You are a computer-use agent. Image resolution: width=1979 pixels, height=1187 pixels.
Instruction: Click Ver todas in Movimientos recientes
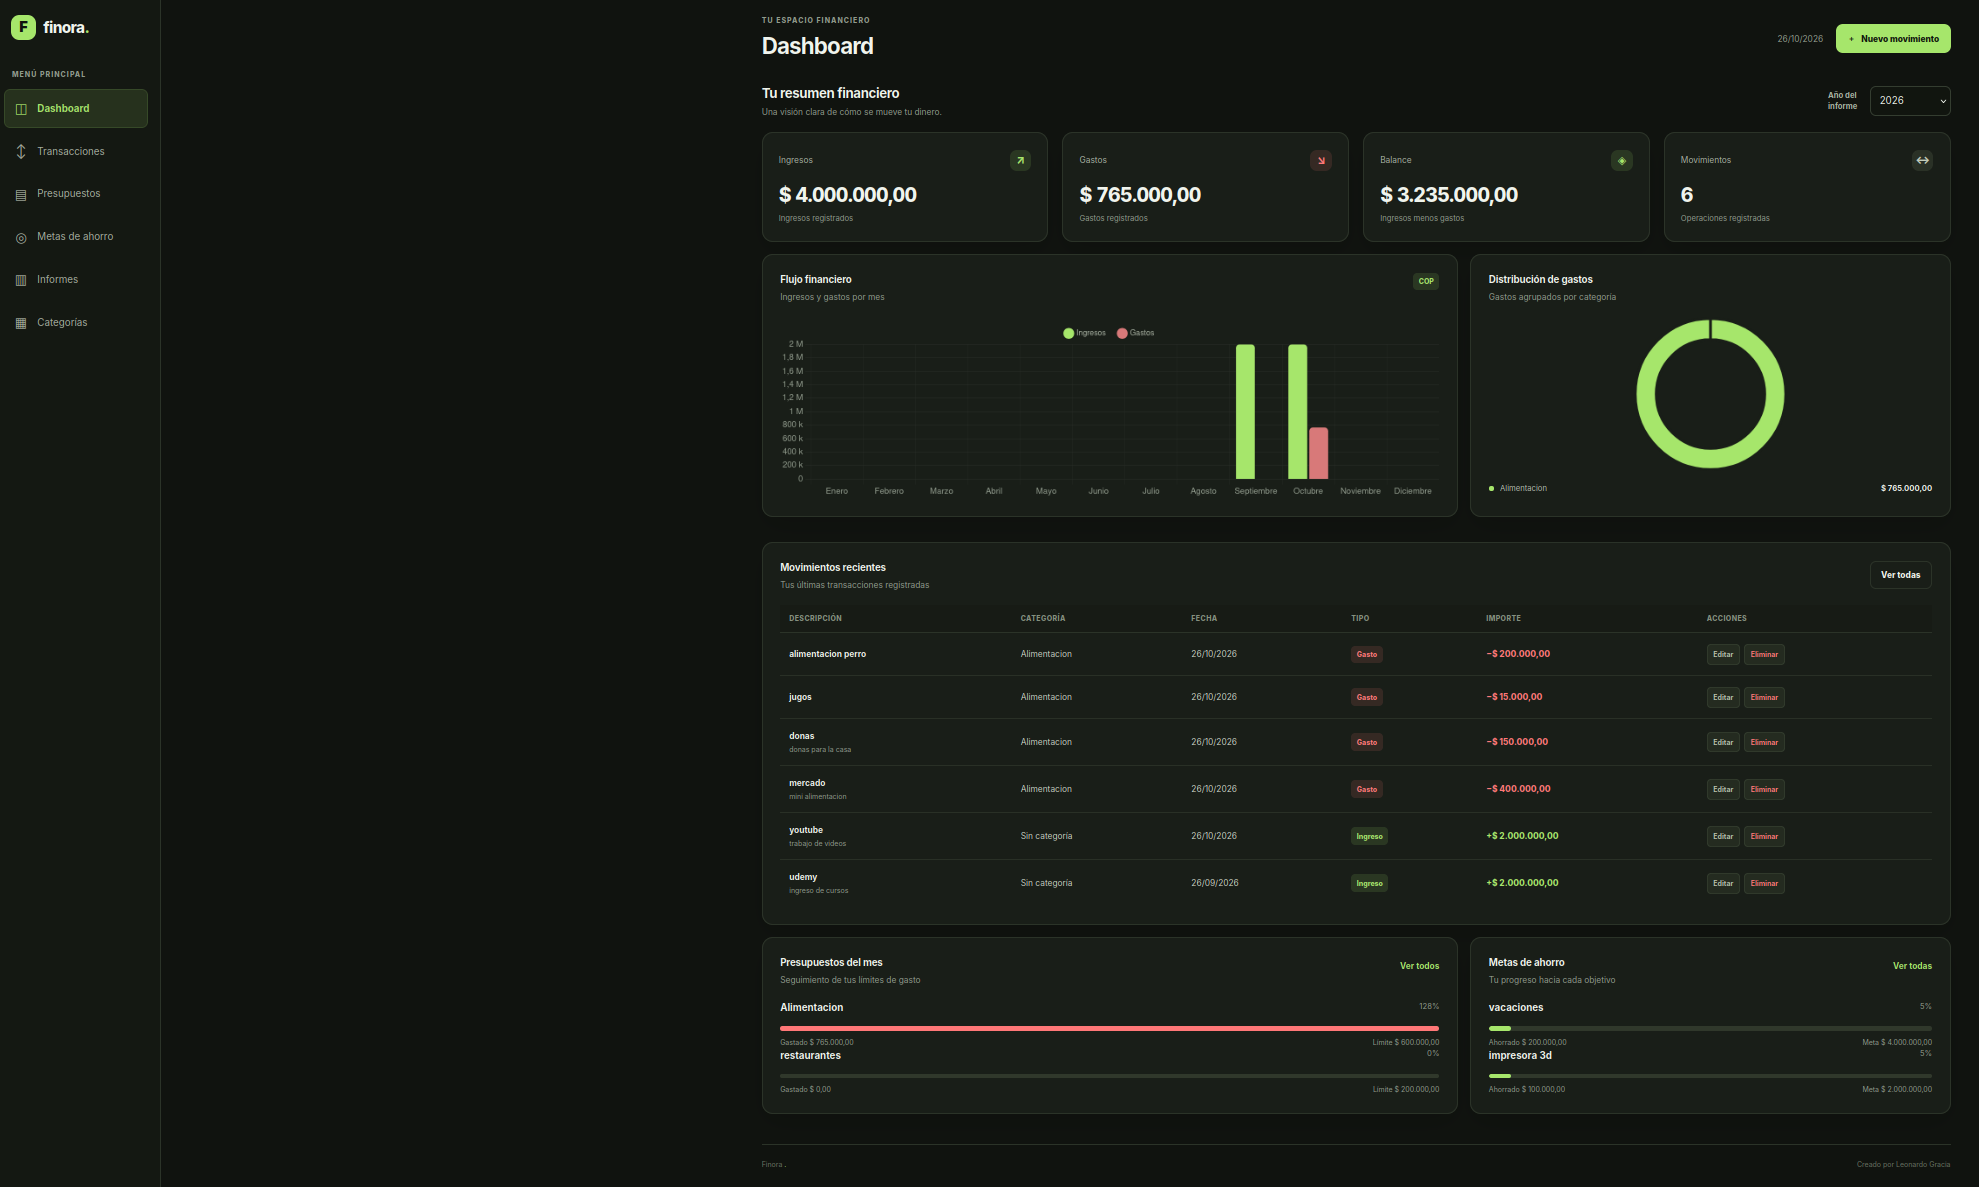pyautogui.click(x=1900, y=575)
